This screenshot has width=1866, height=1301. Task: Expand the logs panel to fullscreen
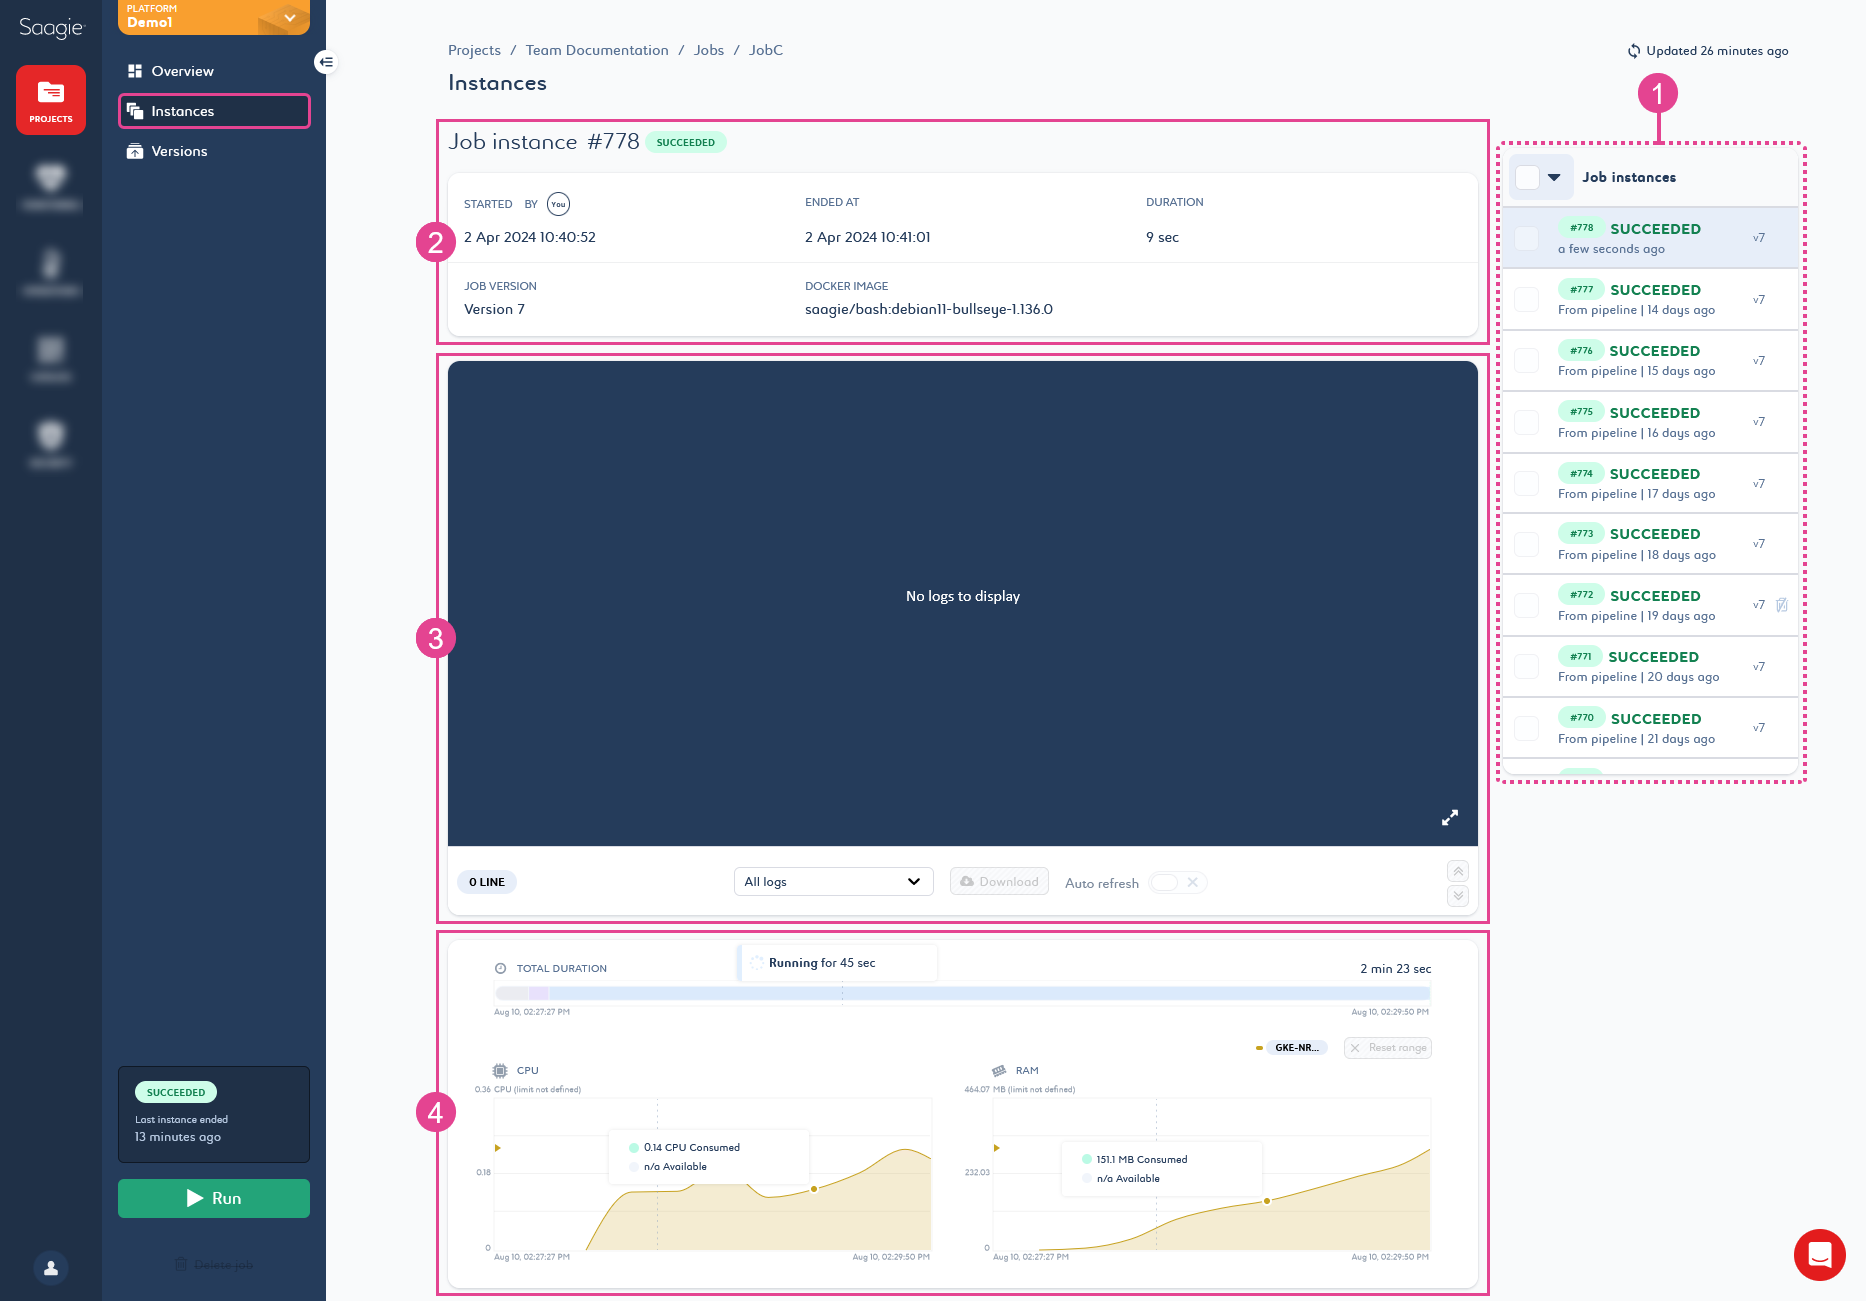click(x=1450, y=818)
